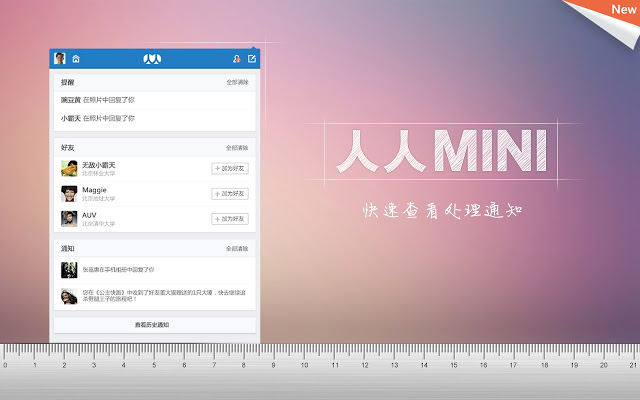The width and height of the screenshot is (640, 400).
Task: Click the Renren logo in the header
Action: pyautogui.click(x=152, y=59)
